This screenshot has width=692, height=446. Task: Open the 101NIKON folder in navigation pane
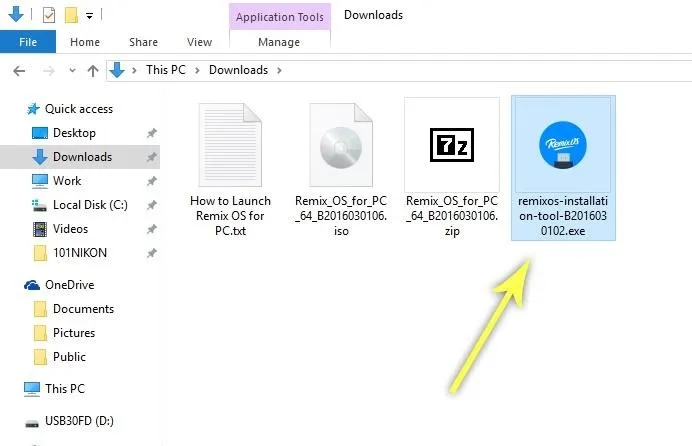(x=80, y=252)
